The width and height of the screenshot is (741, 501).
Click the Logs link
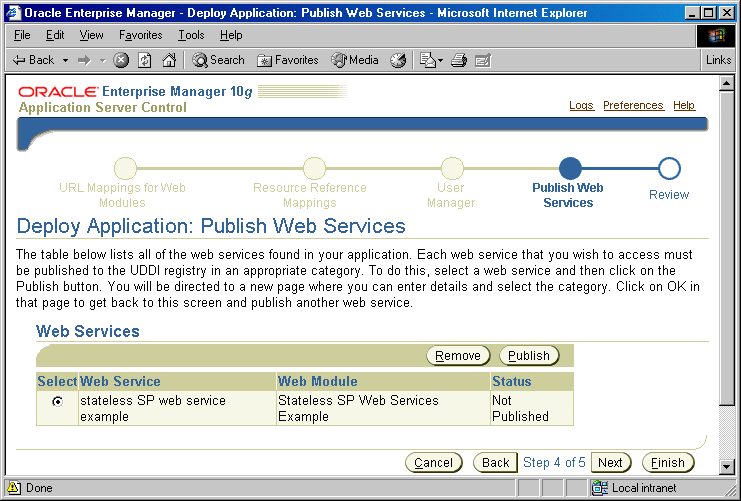581,105
